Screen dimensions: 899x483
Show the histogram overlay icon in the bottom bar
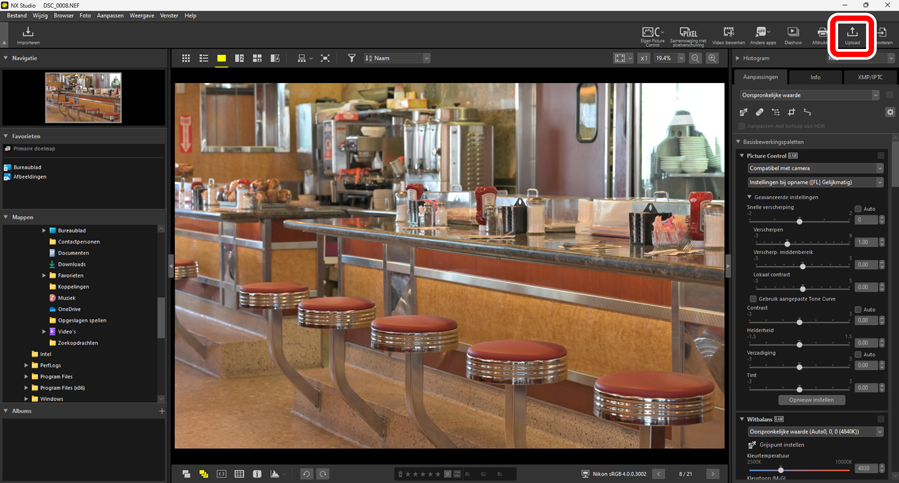(x=274, y=474)
